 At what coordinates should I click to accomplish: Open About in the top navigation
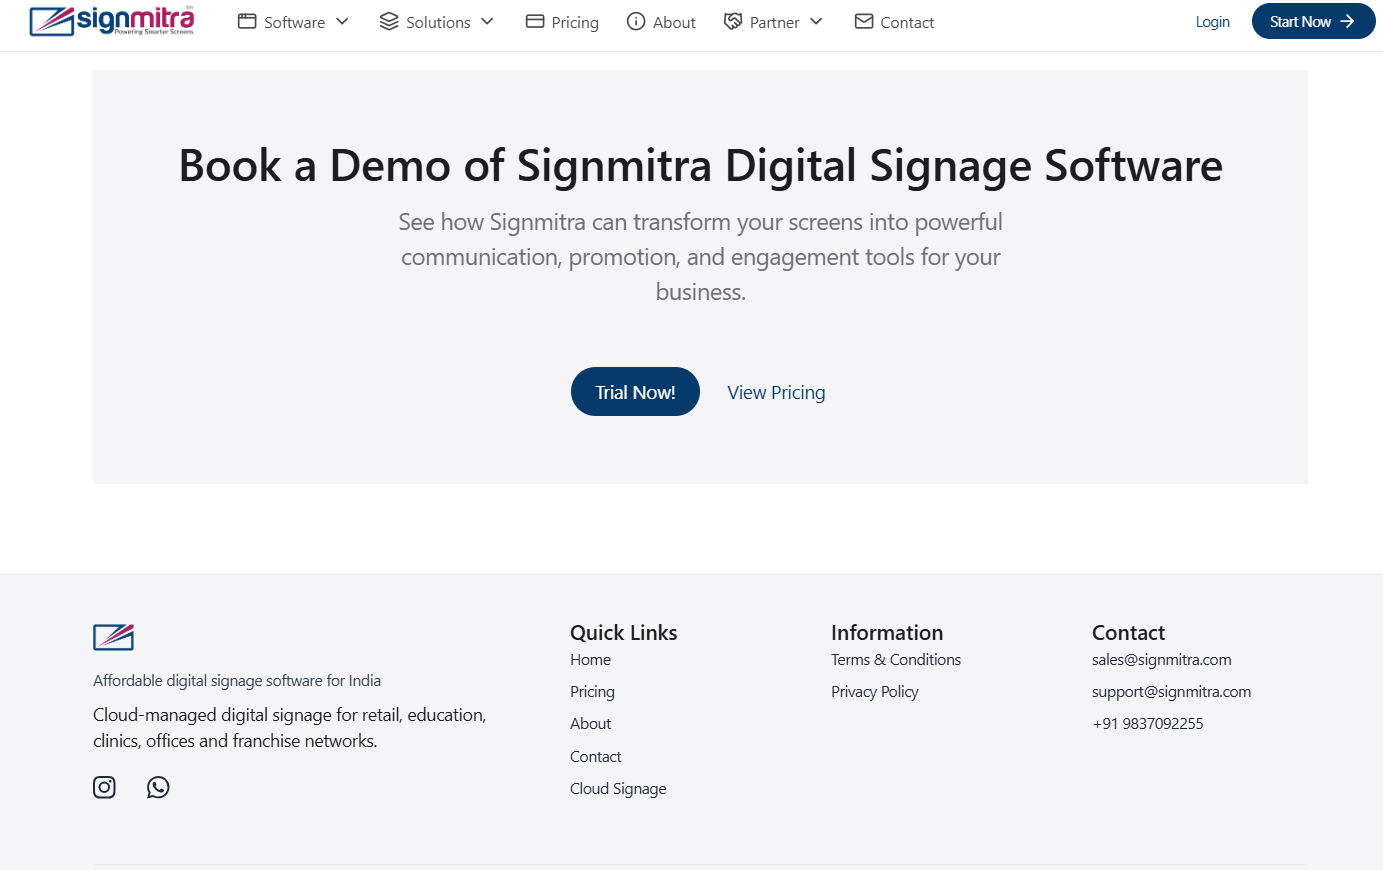tap(674, 22)
